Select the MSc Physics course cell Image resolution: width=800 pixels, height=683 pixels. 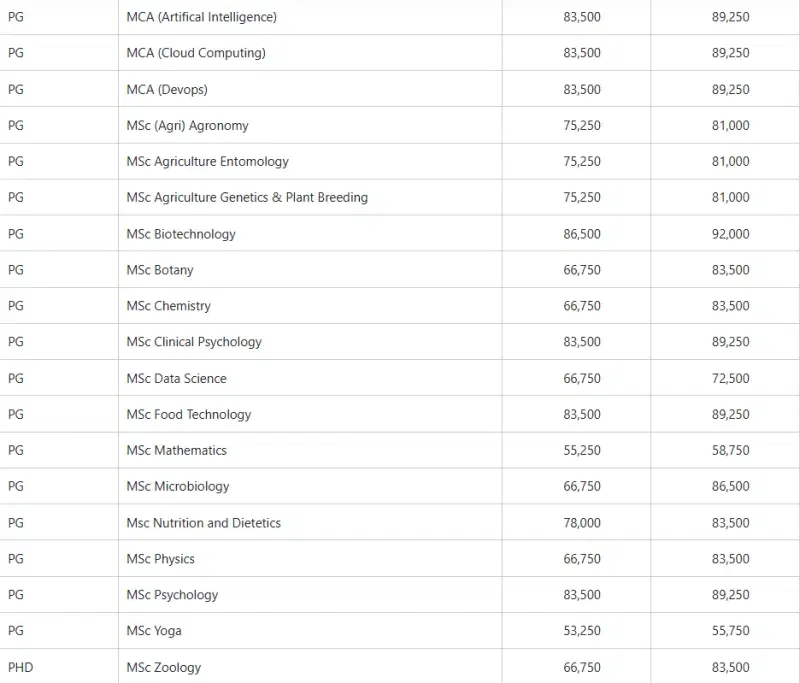click(160, 559)
